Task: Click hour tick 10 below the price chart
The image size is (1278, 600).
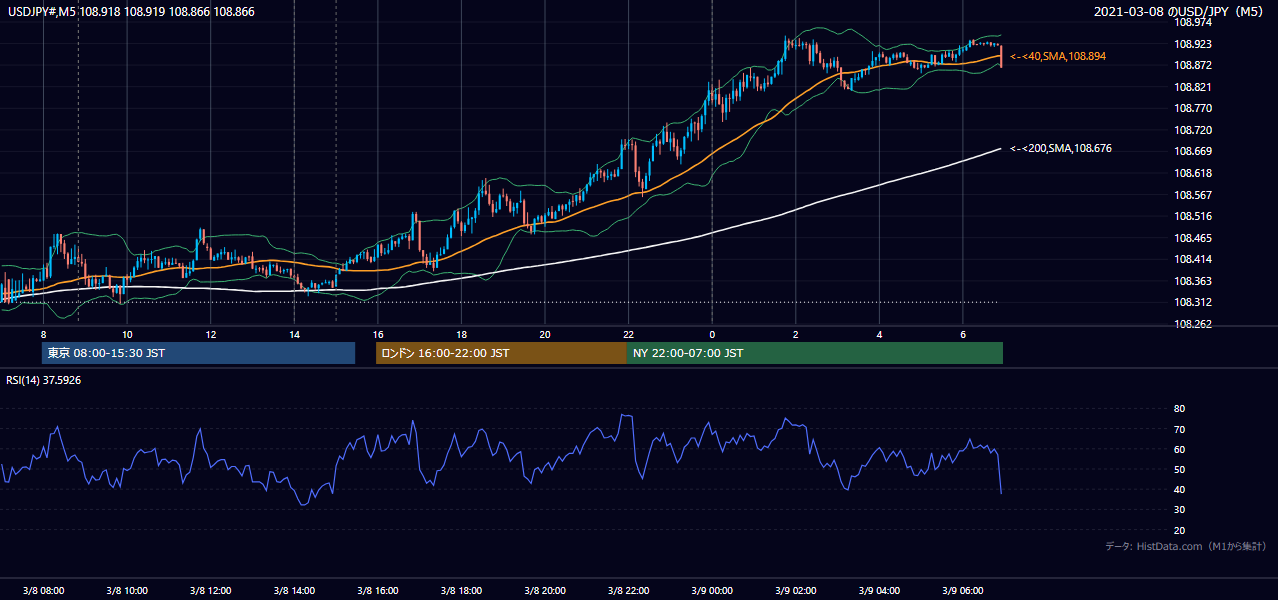Action: point(127,334)
